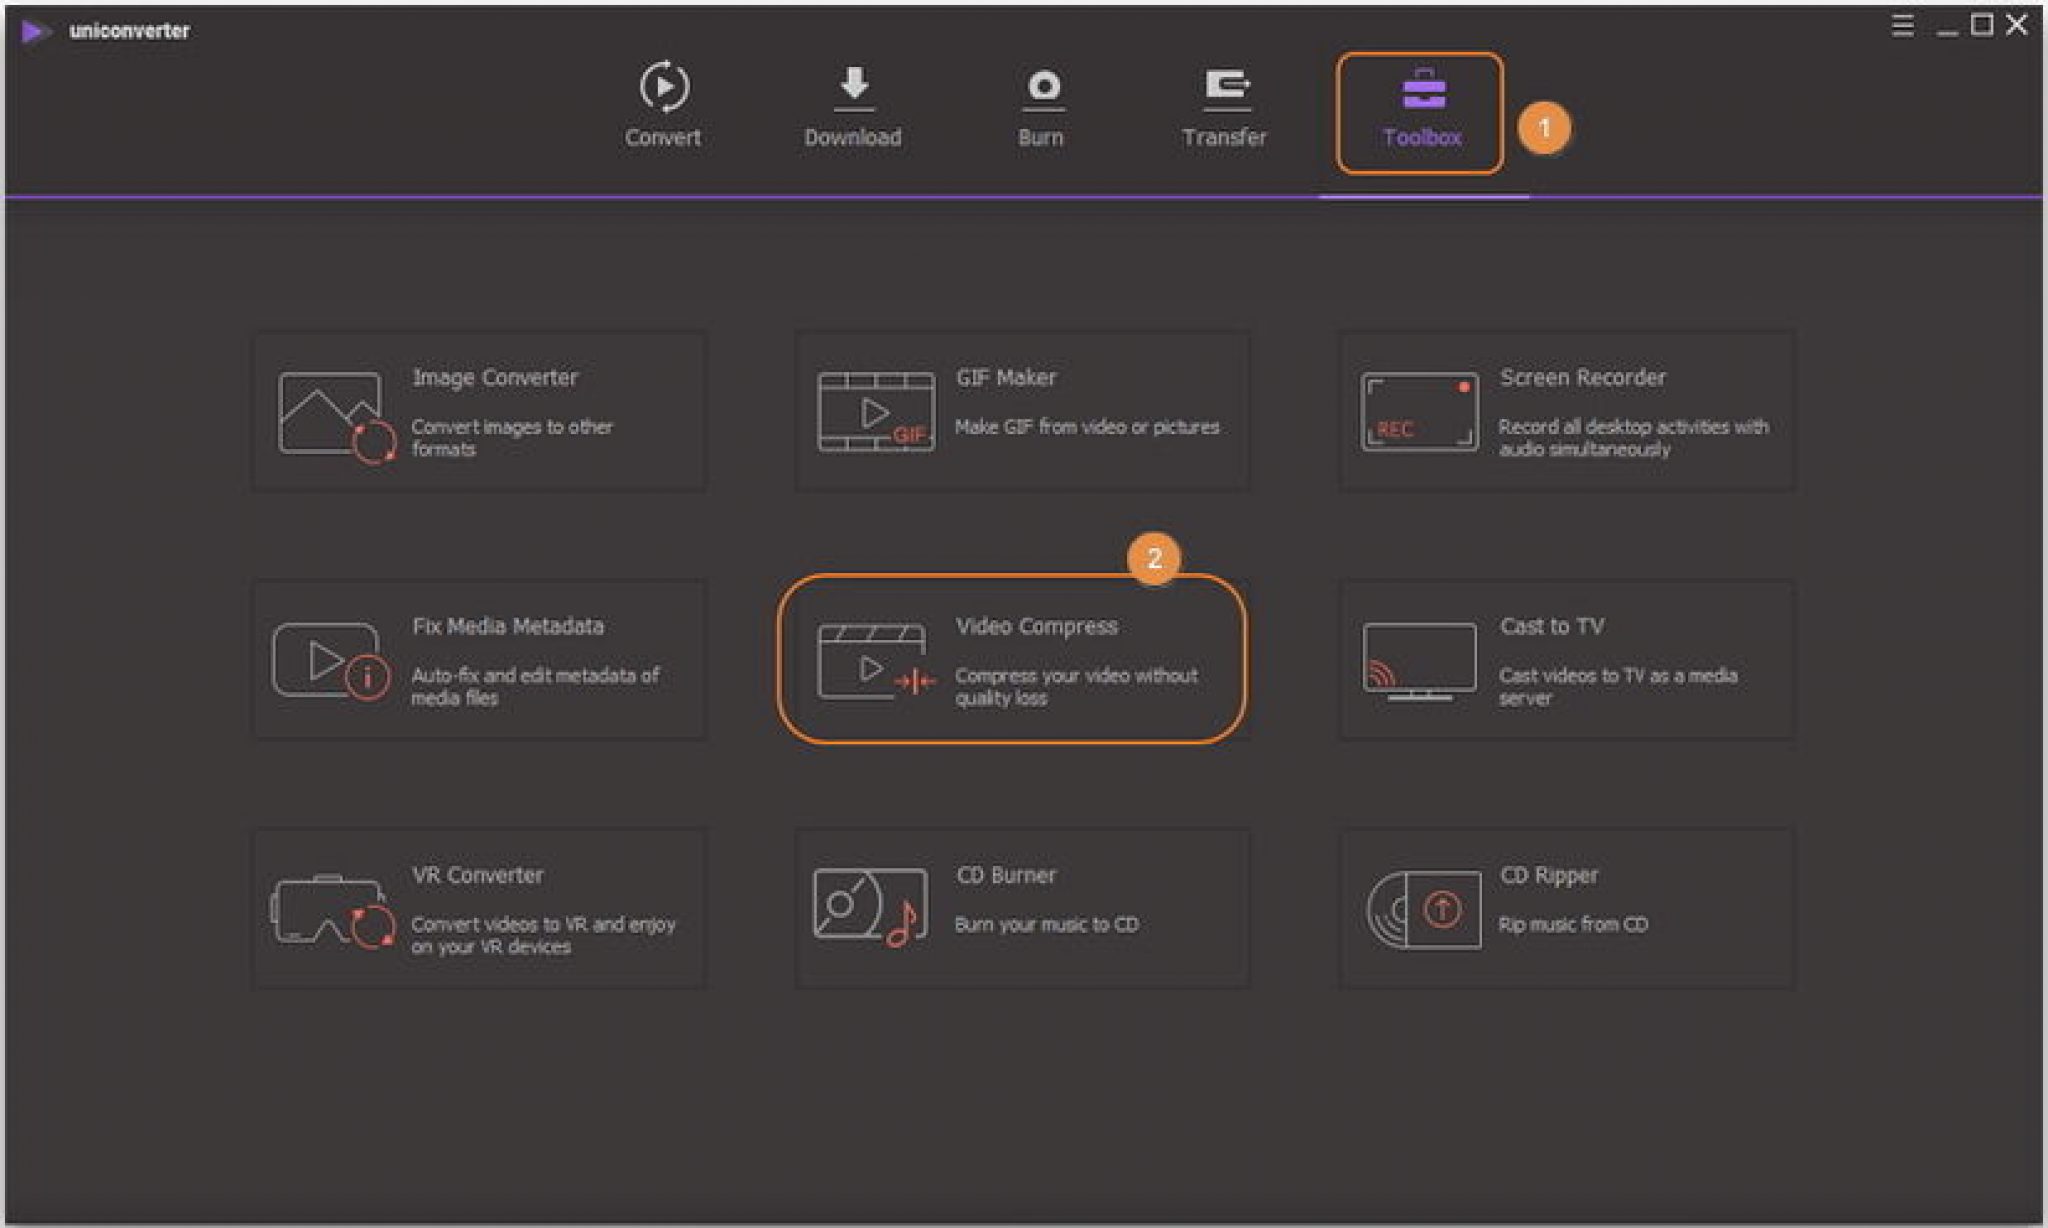The width and height of the screenshot is (2048, 1228).
Task: Open the hamburger menu
Action: pos(1902,26)
